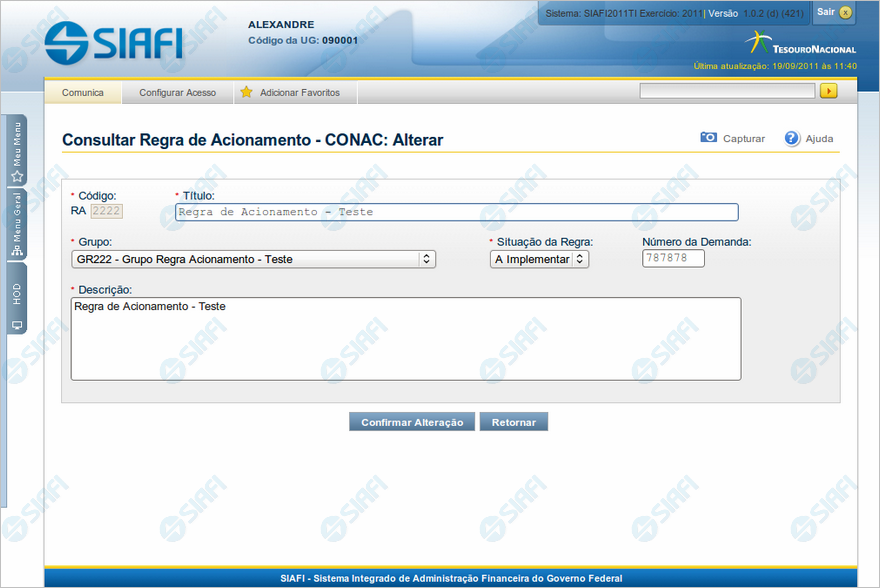Screen dimensions: 880x588
Task: Open Meu Menu side tab
Action: (17, 152)
